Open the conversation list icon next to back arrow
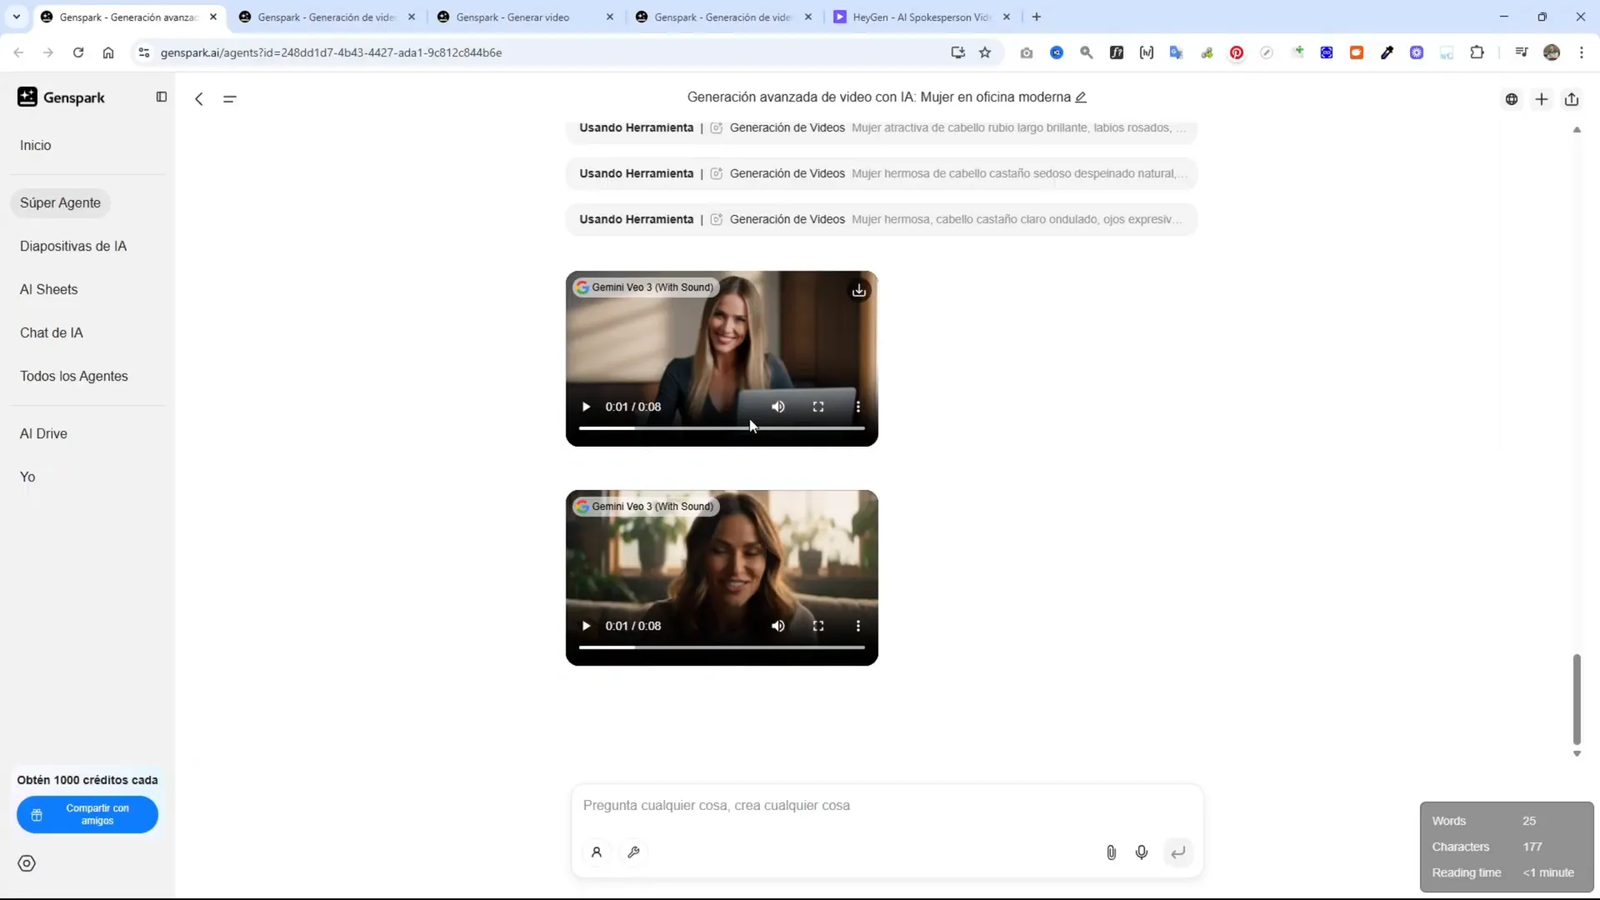The image size is (1600, 900). tap(230, 98)
